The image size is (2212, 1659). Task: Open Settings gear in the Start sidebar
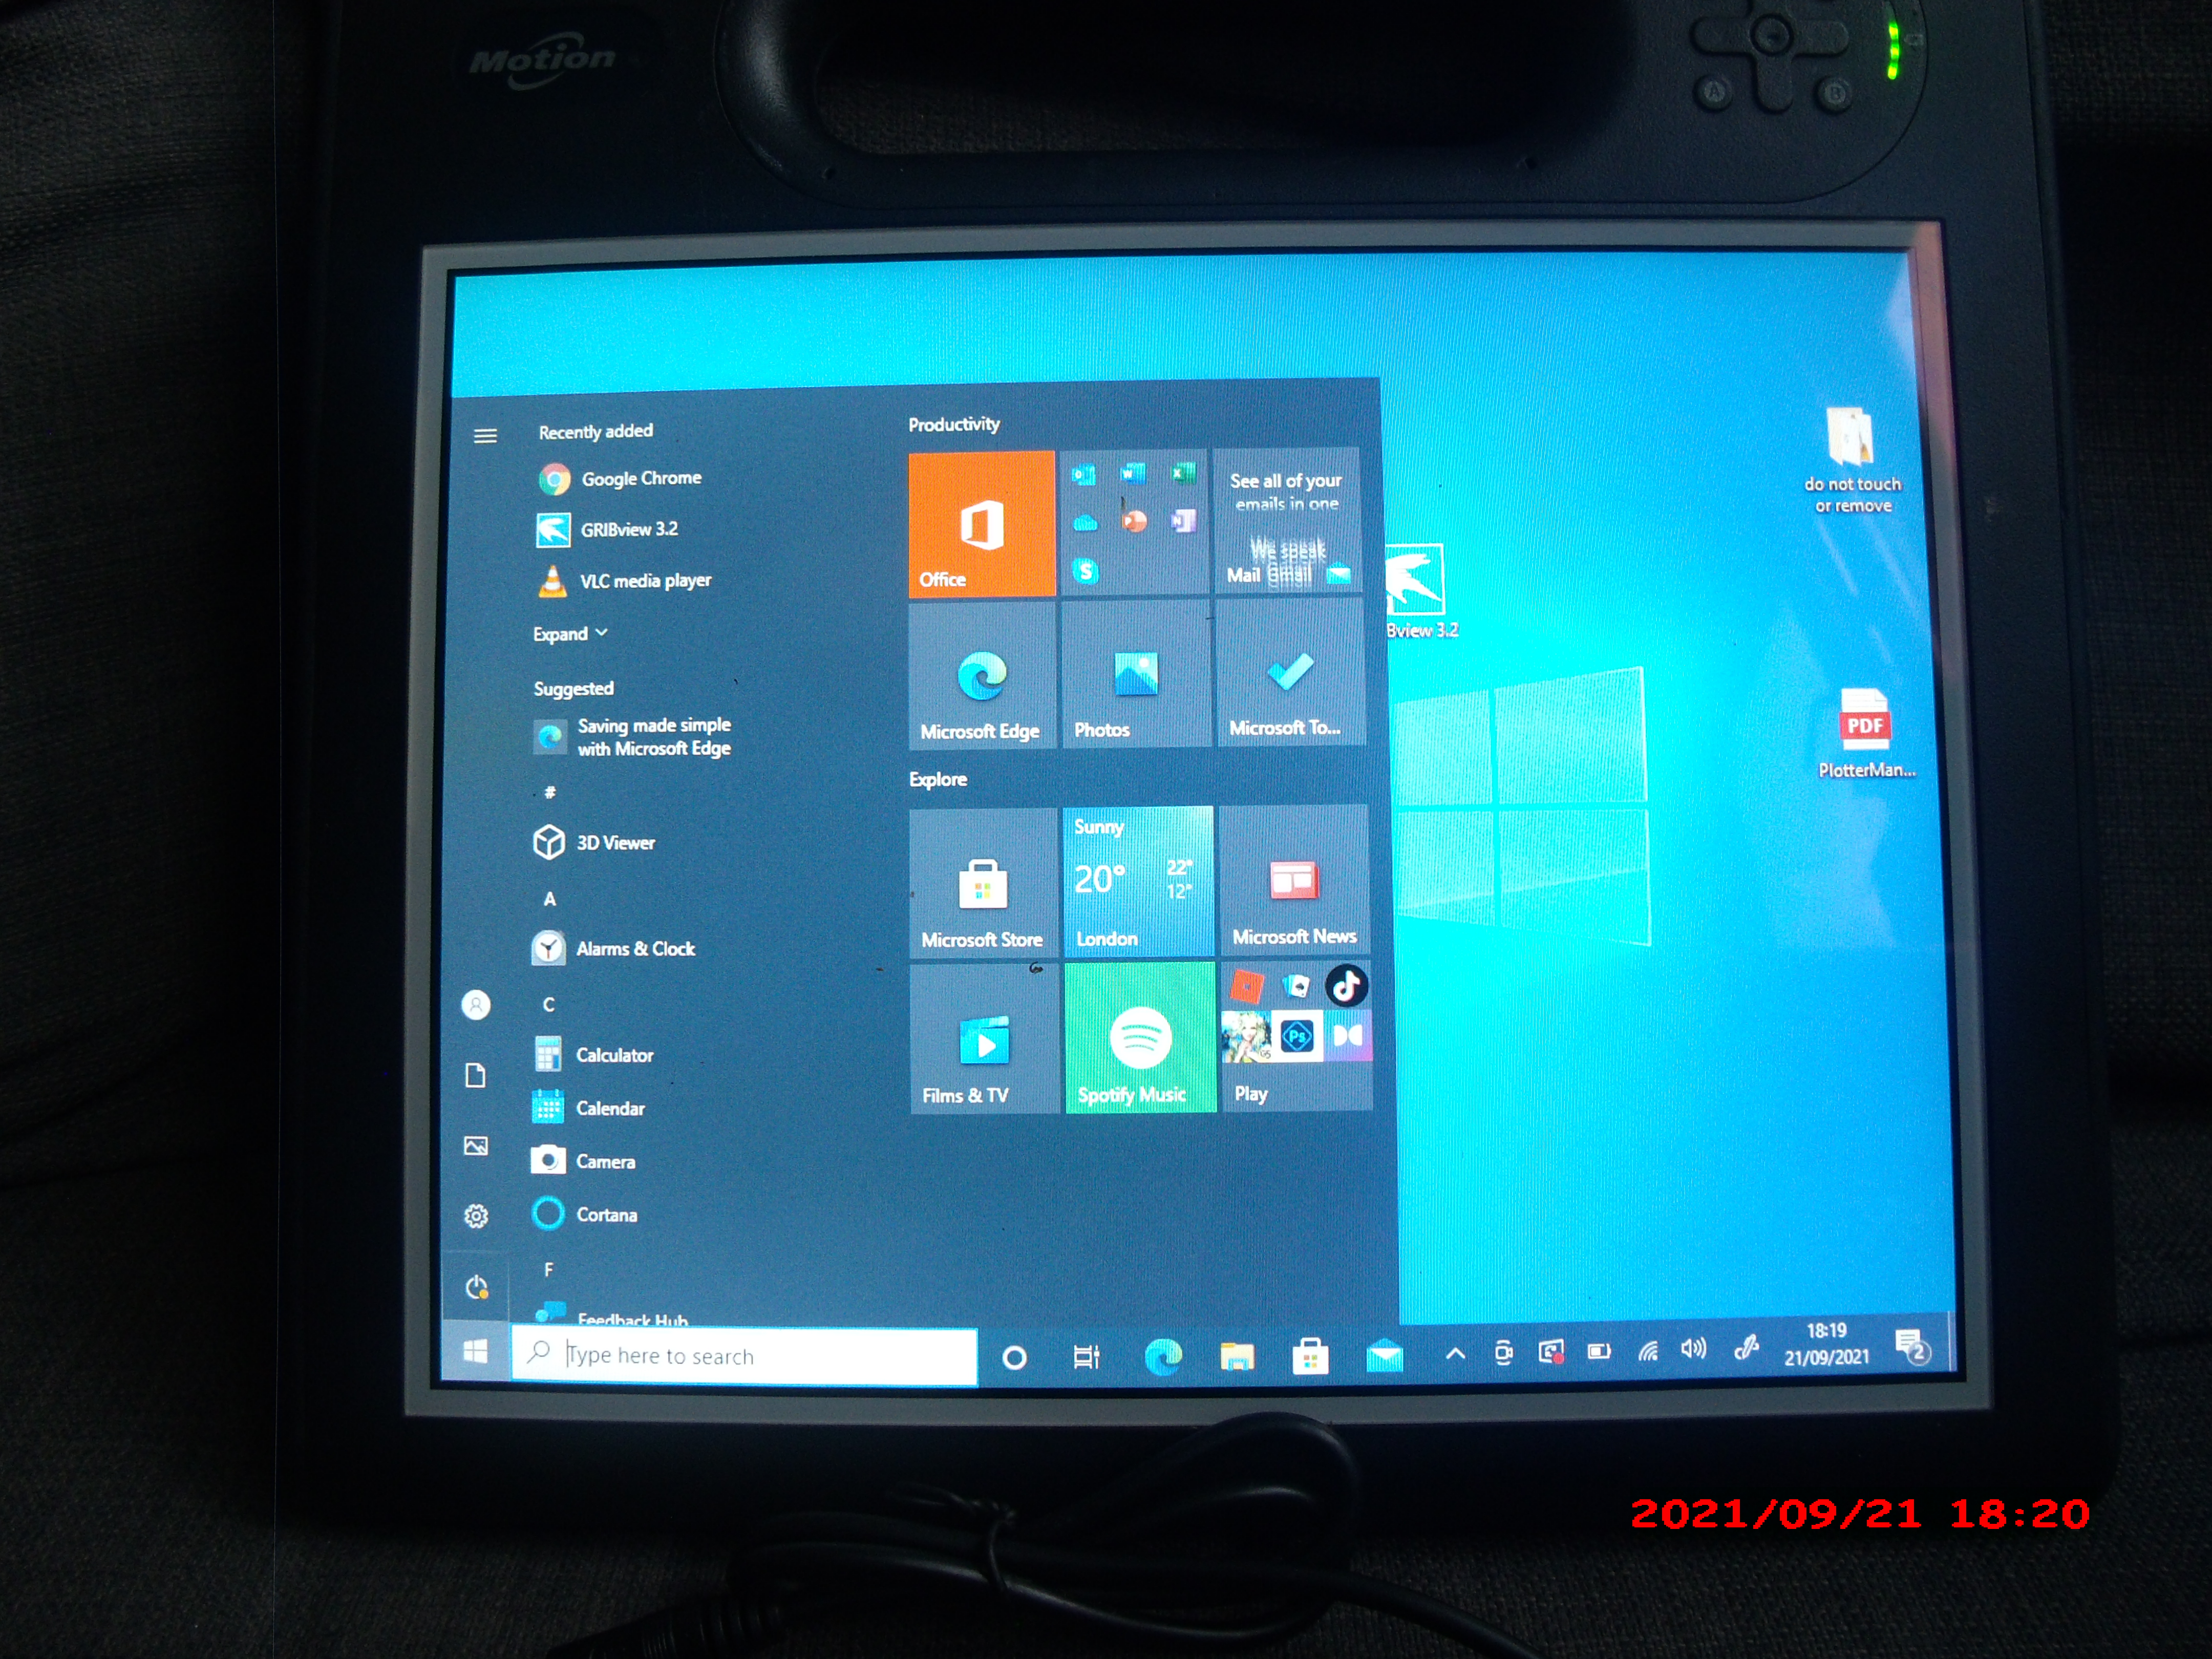476,1216
